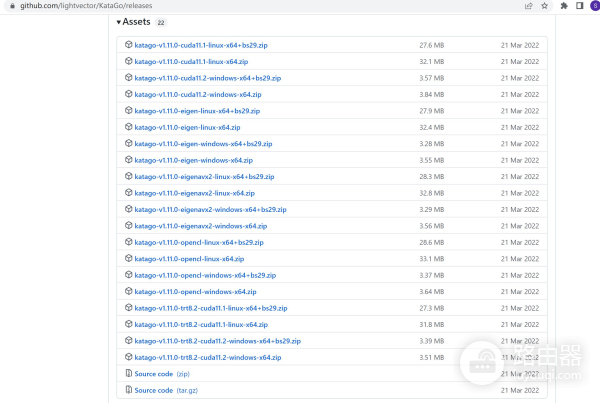Collapse the Assets section triangle
The width and height of the screenshot is (600, 403).
[118, 21]
